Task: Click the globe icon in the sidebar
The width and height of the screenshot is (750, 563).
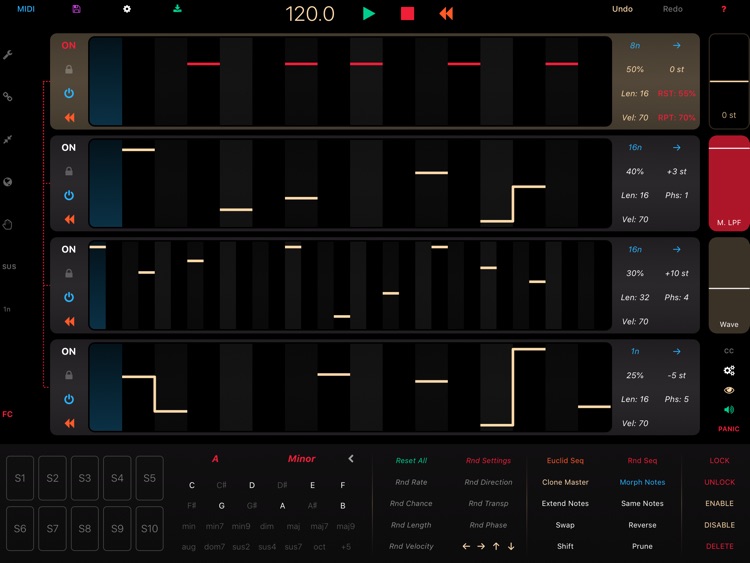Action: (x=8, y=182)
